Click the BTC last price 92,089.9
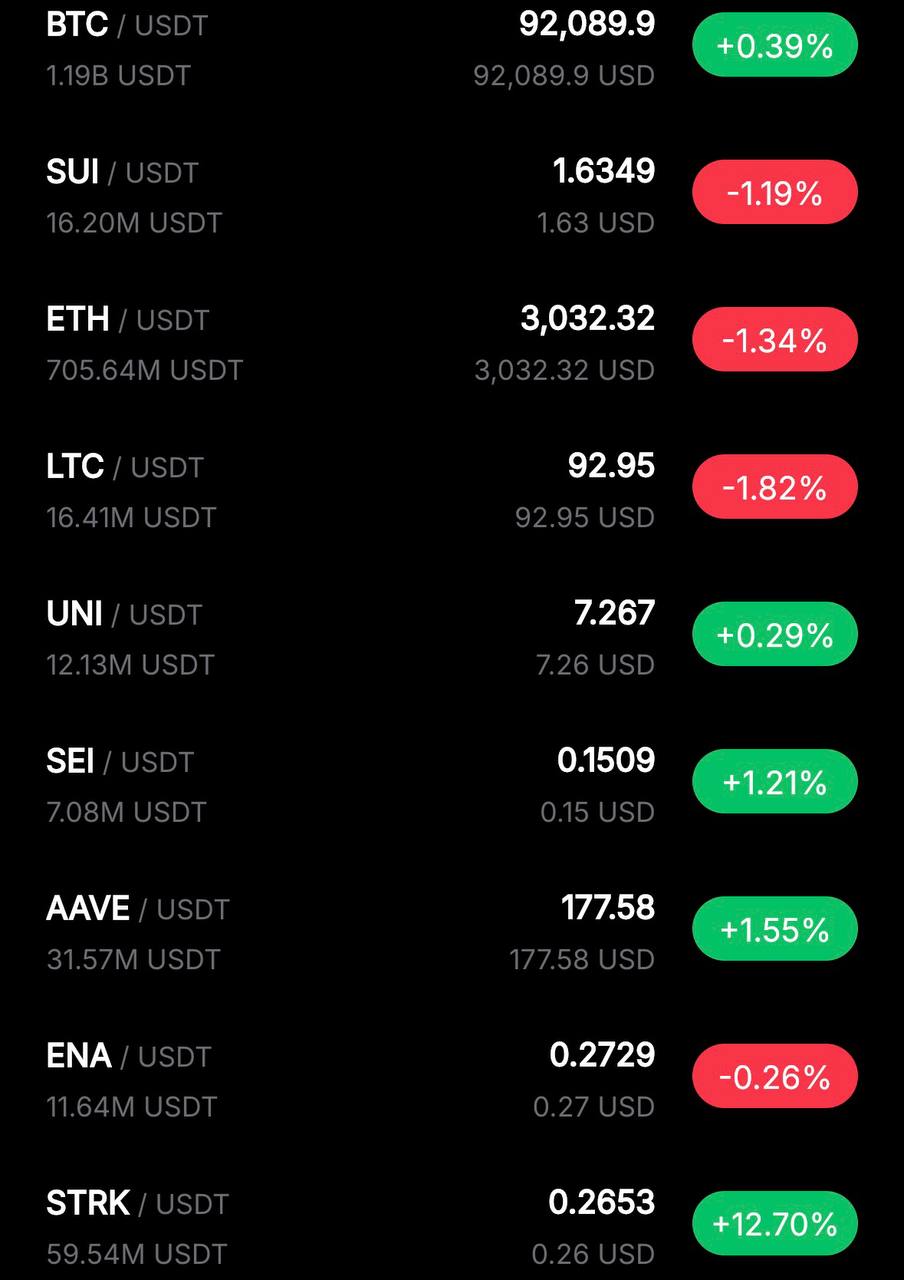This screenshot has width=904, height=1280. pos(587,25)
